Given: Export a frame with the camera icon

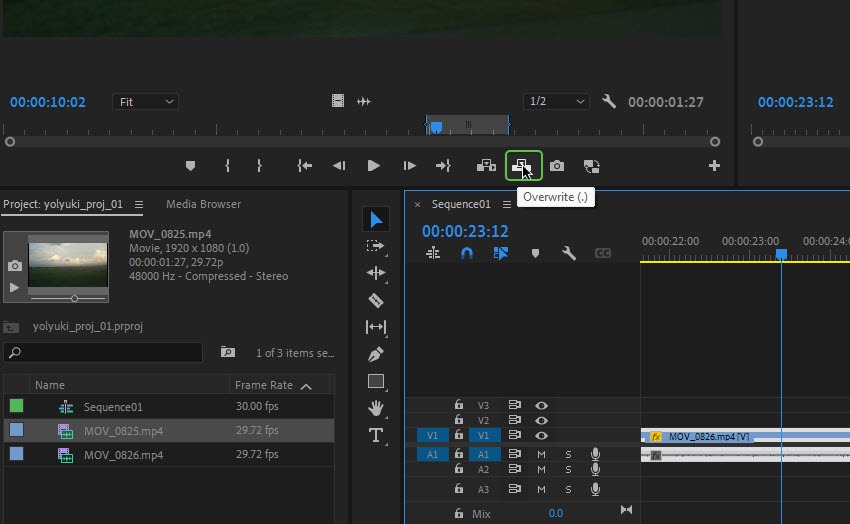Looking at the screenshot, I should tap(557, 166).
